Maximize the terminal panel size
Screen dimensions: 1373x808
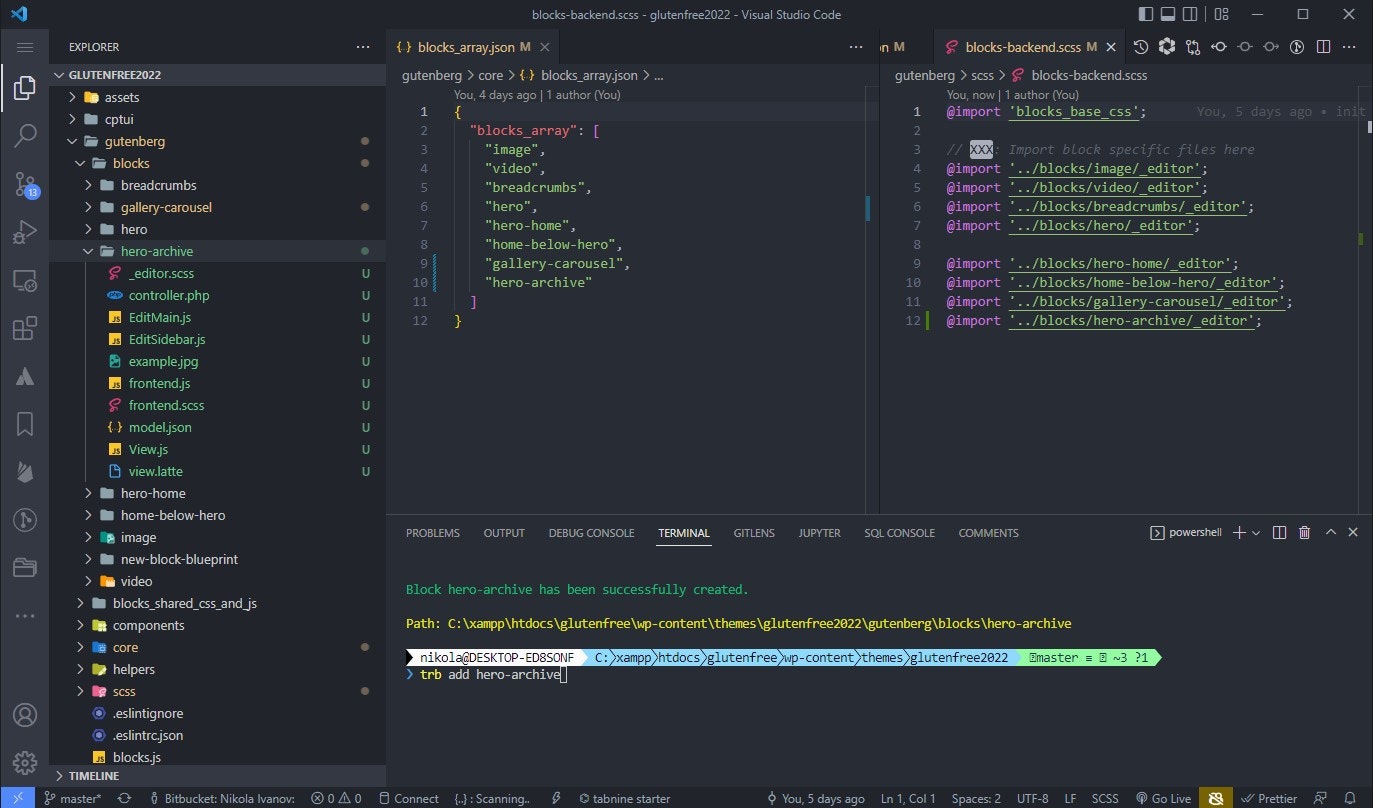tap(1330, 533)
